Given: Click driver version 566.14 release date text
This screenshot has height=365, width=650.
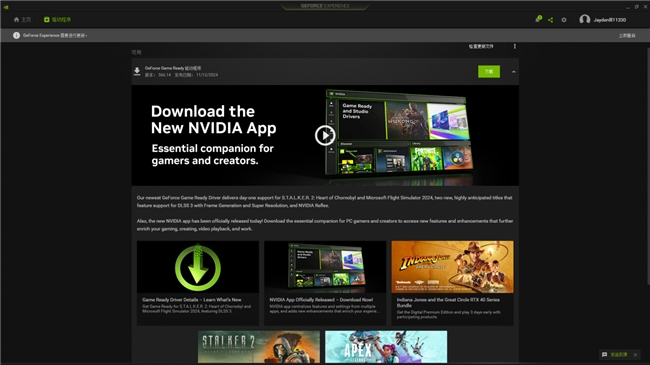Looking at the screenshot, I should pyautogui.click(x=181, y=75).
